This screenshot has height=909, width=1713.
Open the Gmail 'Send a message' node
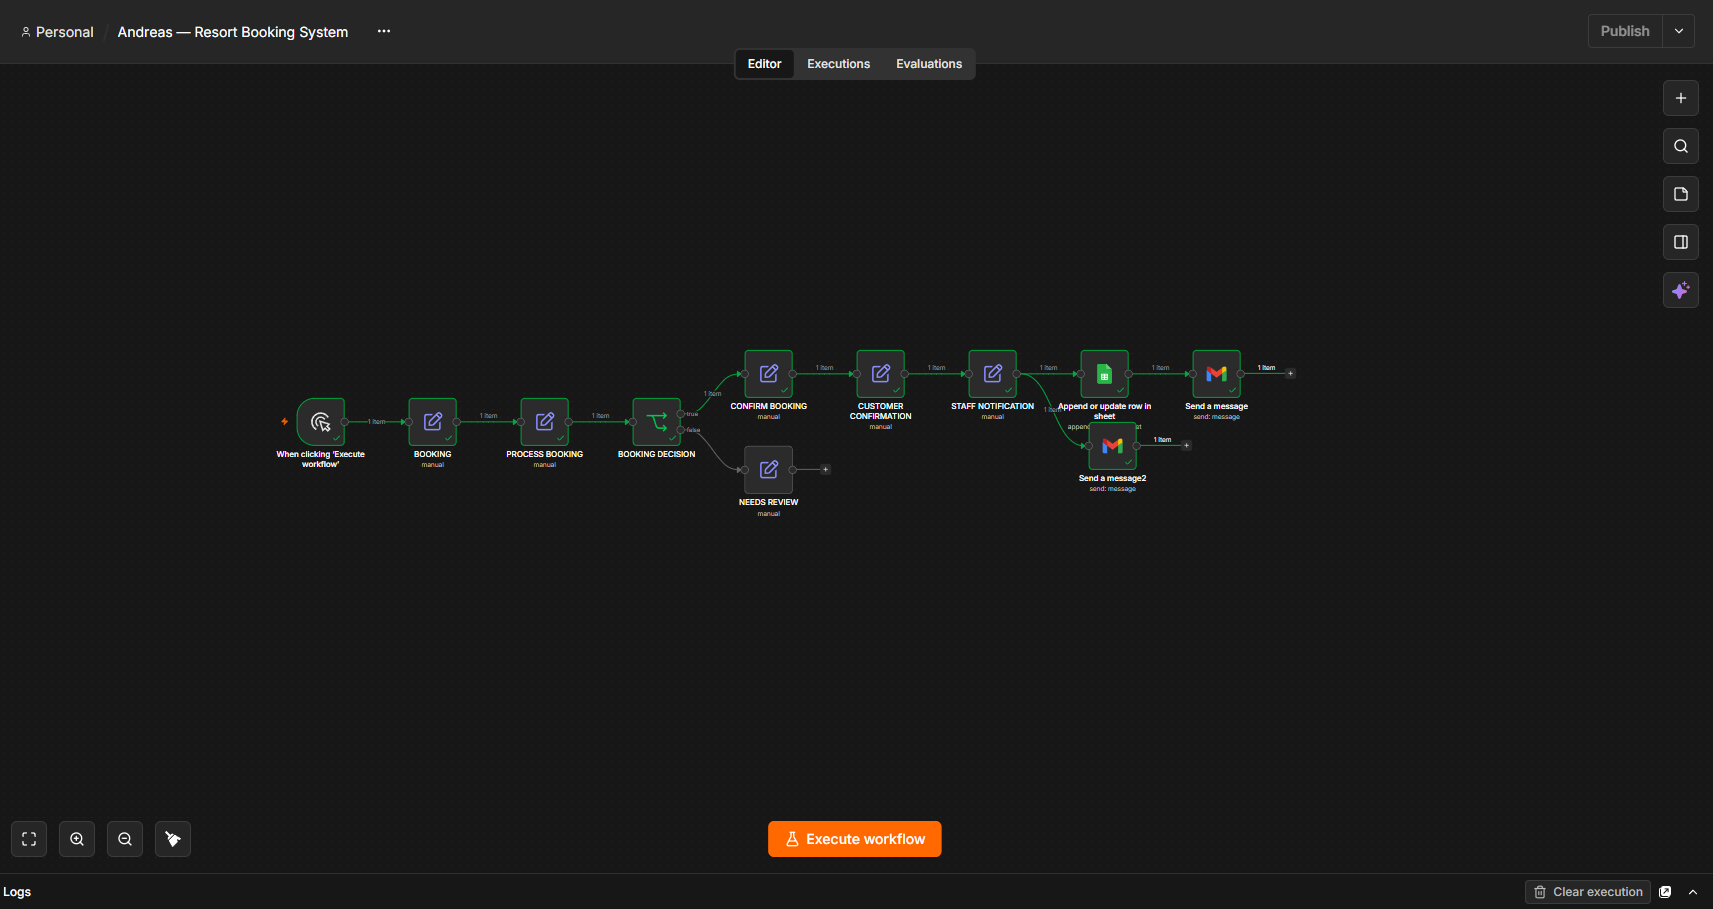coord(1217,374)
